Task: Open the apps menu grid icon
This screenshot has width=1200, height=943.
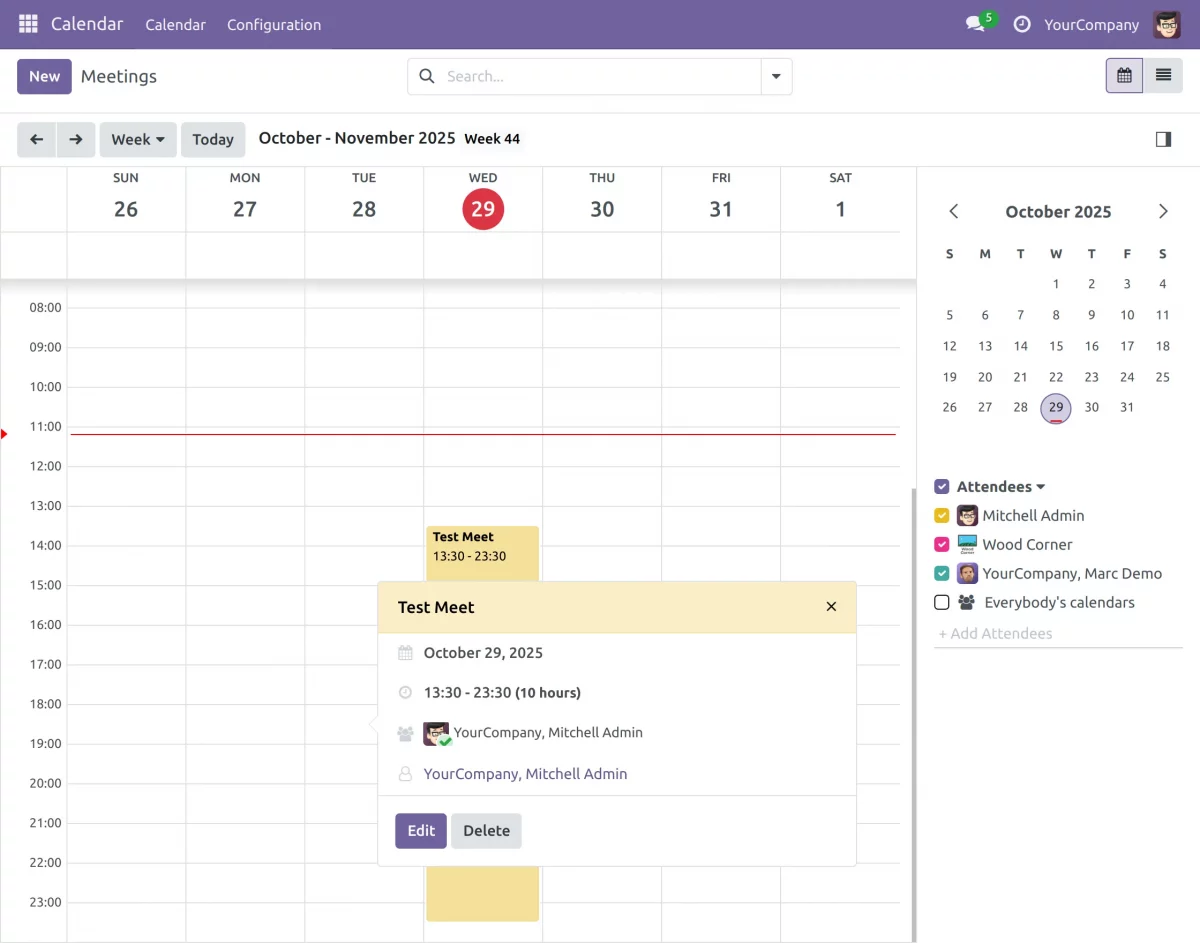Action: [x=27, y=24]
